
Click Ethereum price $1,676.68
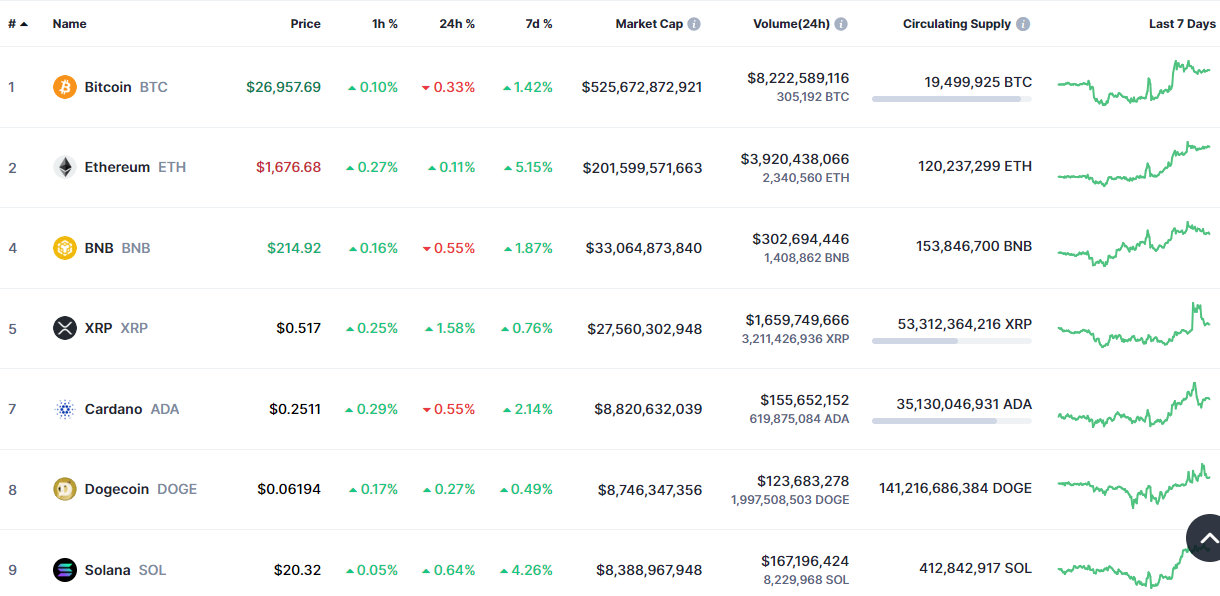(289, 167)
